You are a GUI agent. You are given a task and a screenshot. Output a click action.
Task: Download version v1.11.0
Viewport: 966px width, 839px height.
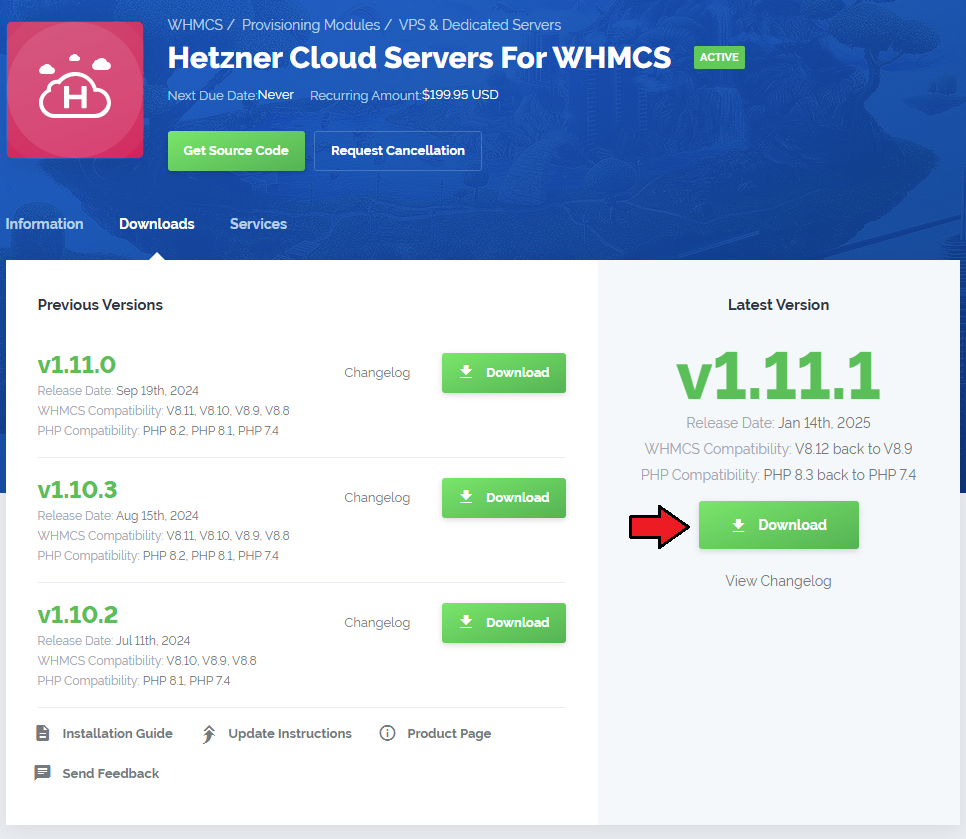click(503, 373)
